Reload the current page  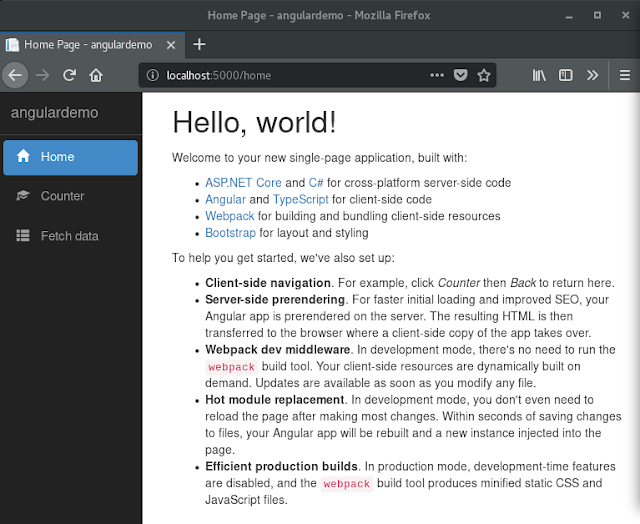point(70,75)
